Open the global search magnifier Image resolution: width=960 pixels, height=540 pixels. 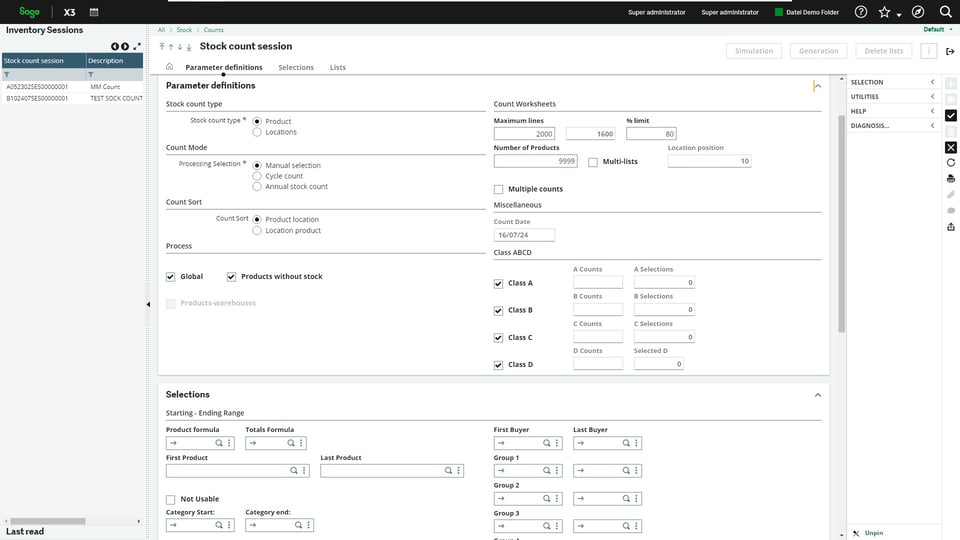945,12
